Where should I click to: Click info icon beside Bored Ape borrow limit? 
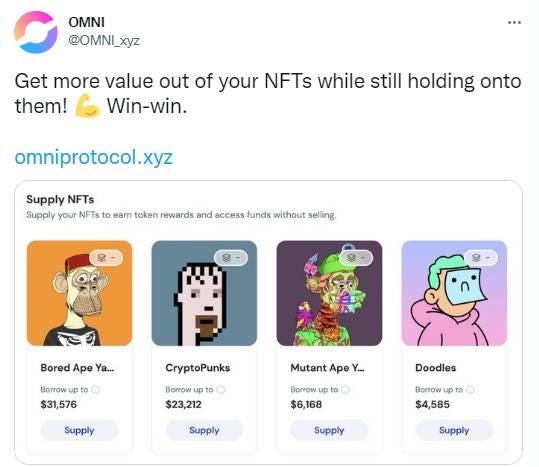(96, 389)
